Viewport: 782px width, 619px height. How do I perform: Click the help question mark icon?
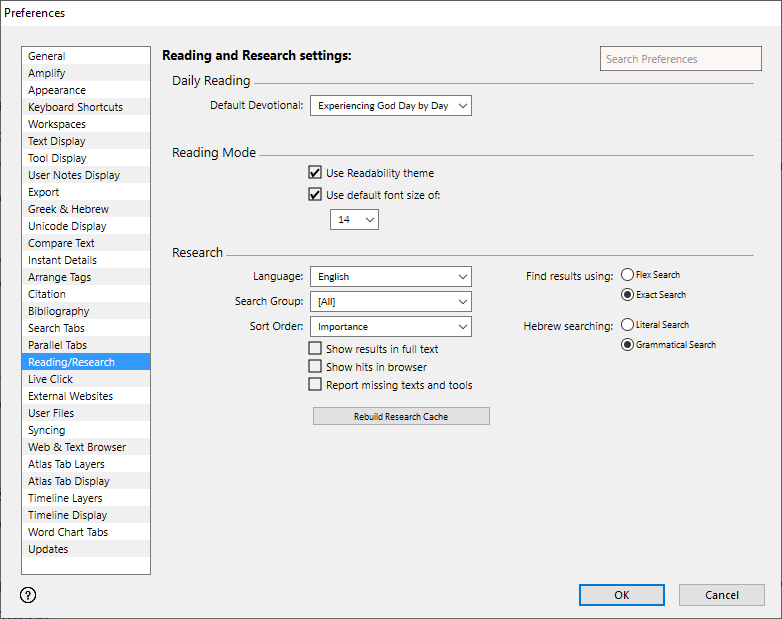click(x=28, y=595)
